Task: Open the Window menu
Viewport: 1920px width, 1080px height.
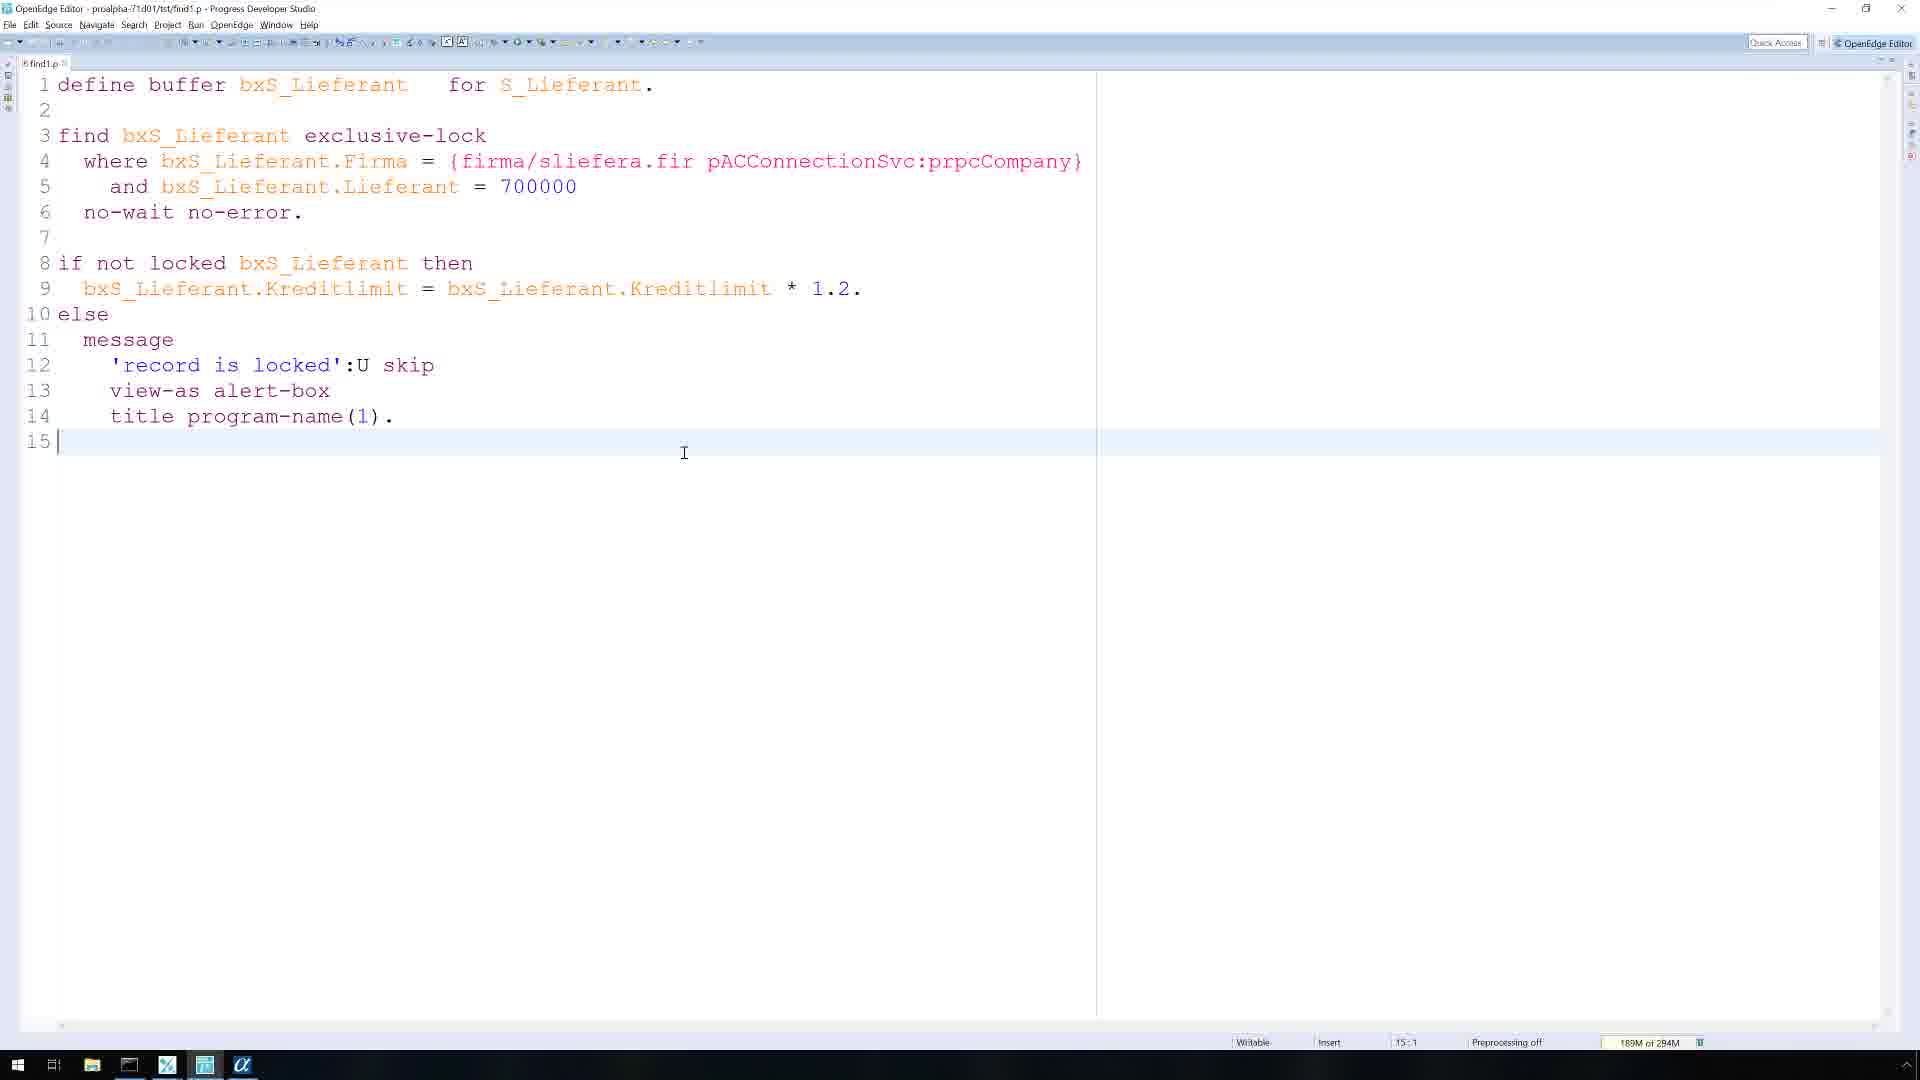Action: click(276, 25)
